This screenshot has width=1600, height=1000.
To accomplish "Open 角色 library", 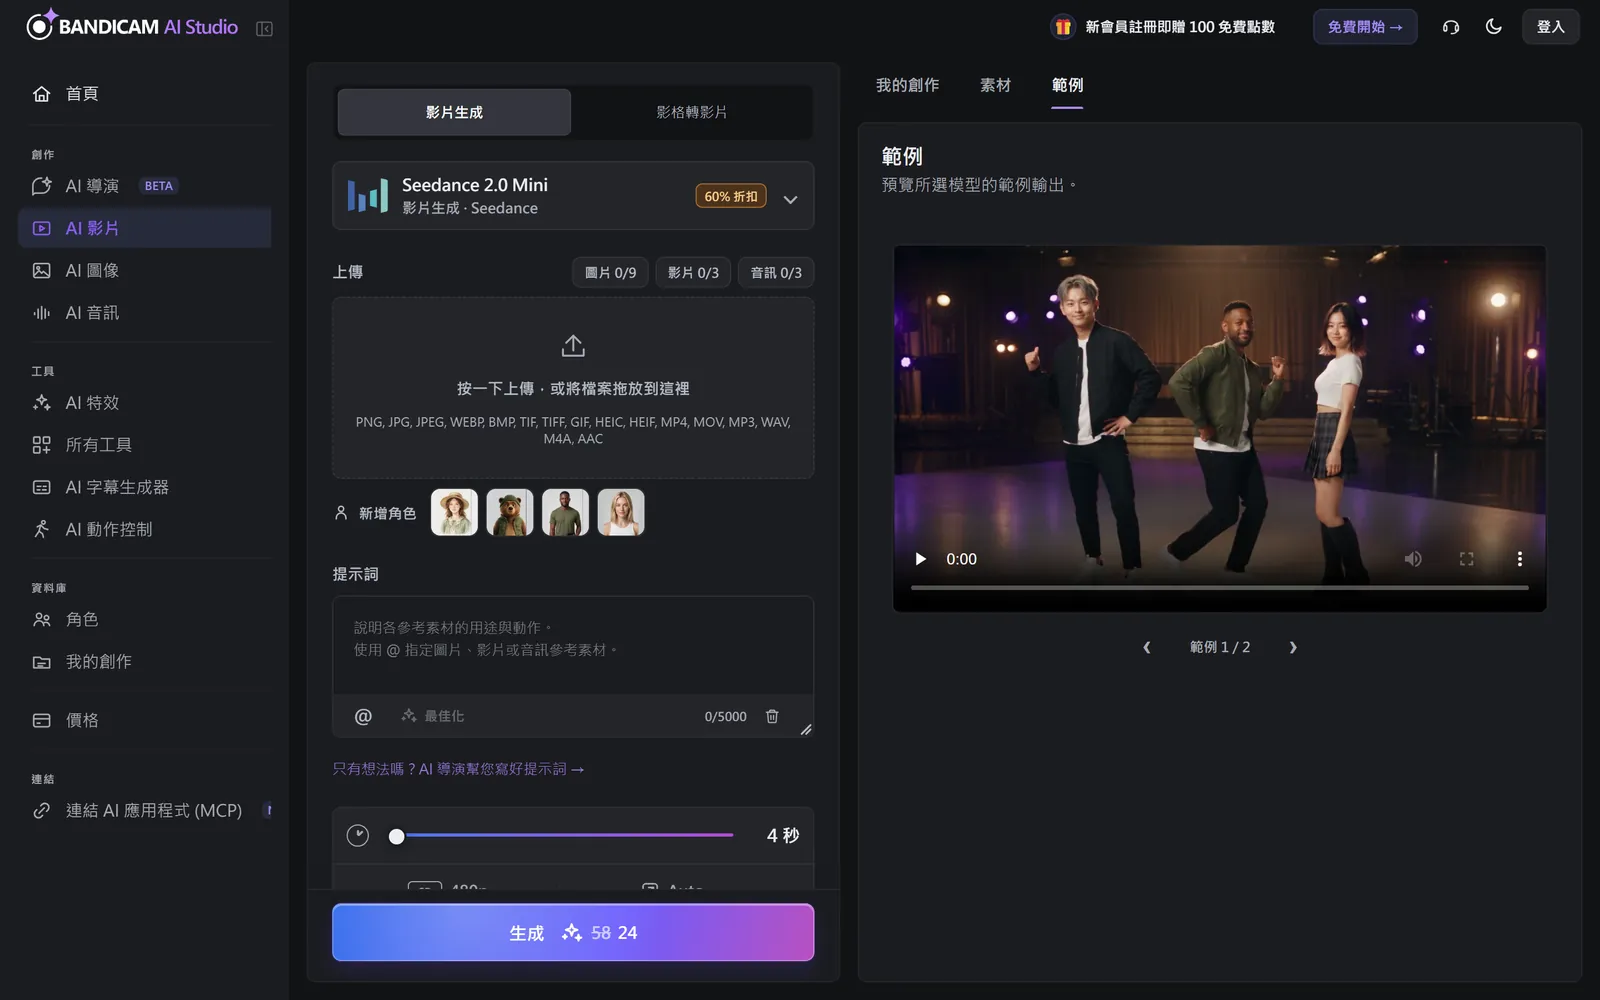I will pyautogui.click(x=145, y=620).
